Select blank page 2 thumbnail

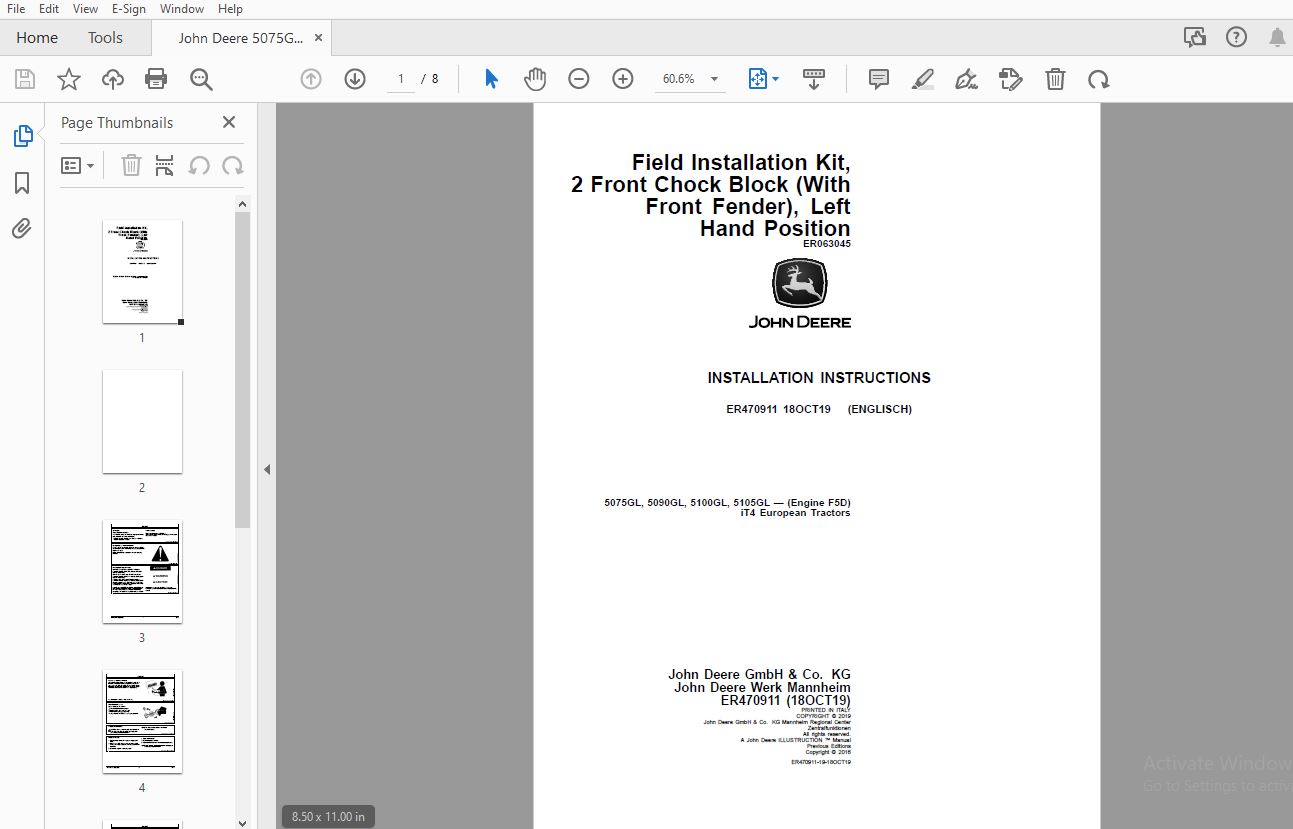point(142,422)
